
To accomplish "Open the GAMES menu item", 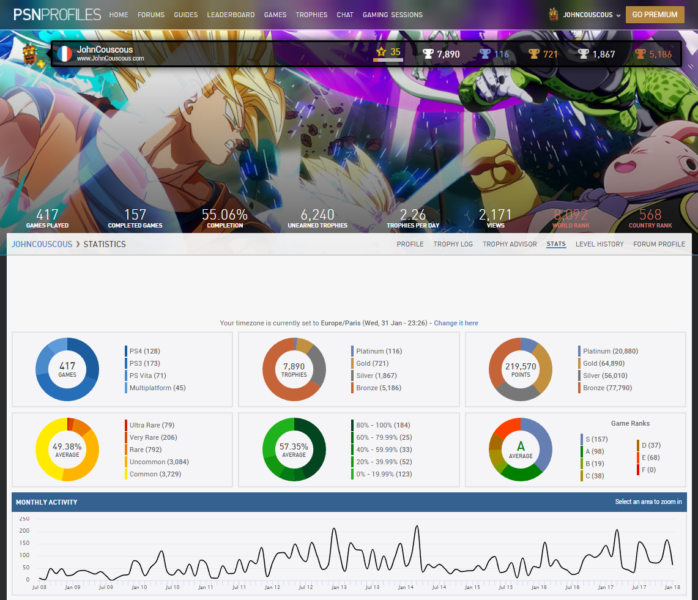I will tap(275, 15).
